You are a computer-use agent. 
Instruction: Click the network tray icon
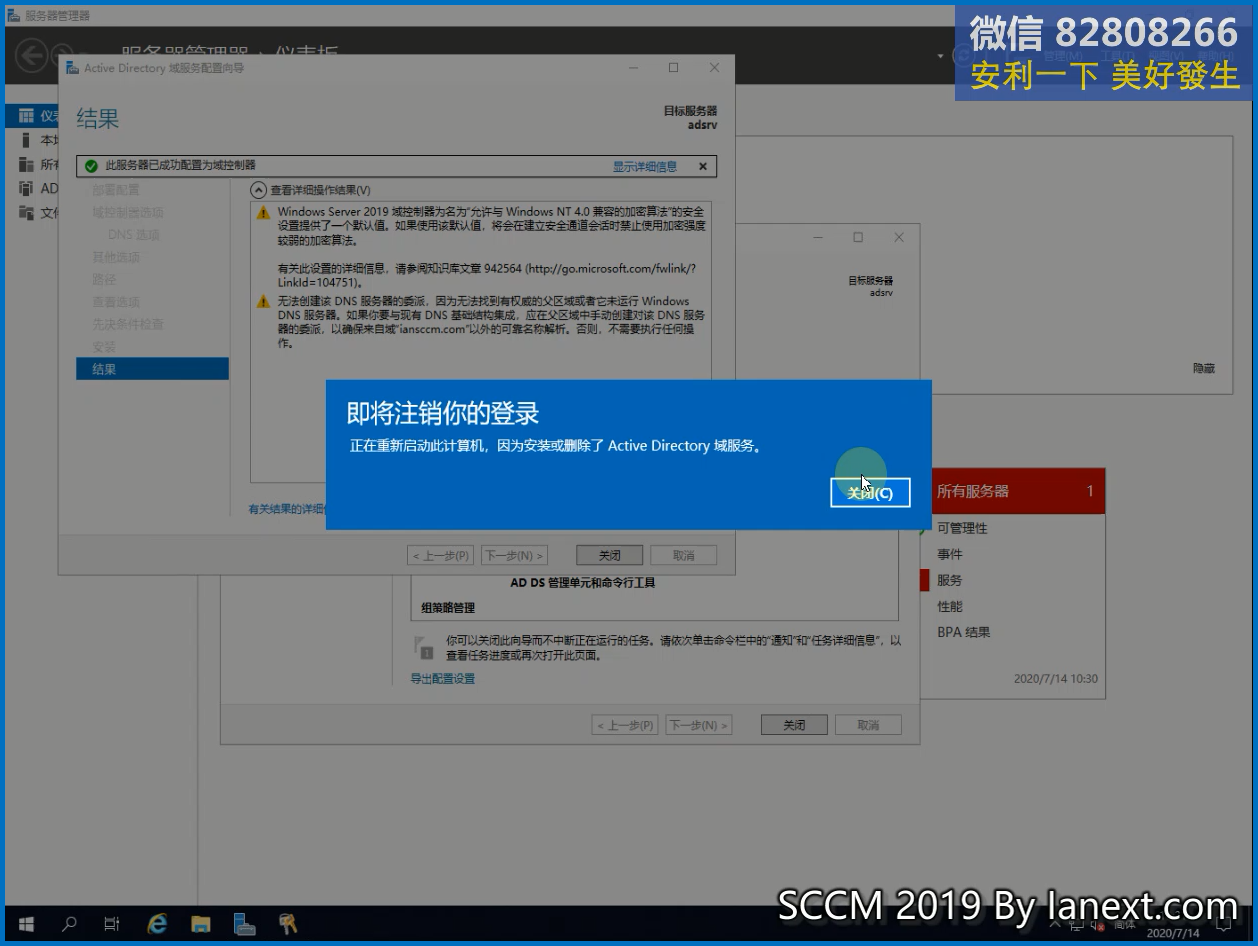[x=1075, y=927]
